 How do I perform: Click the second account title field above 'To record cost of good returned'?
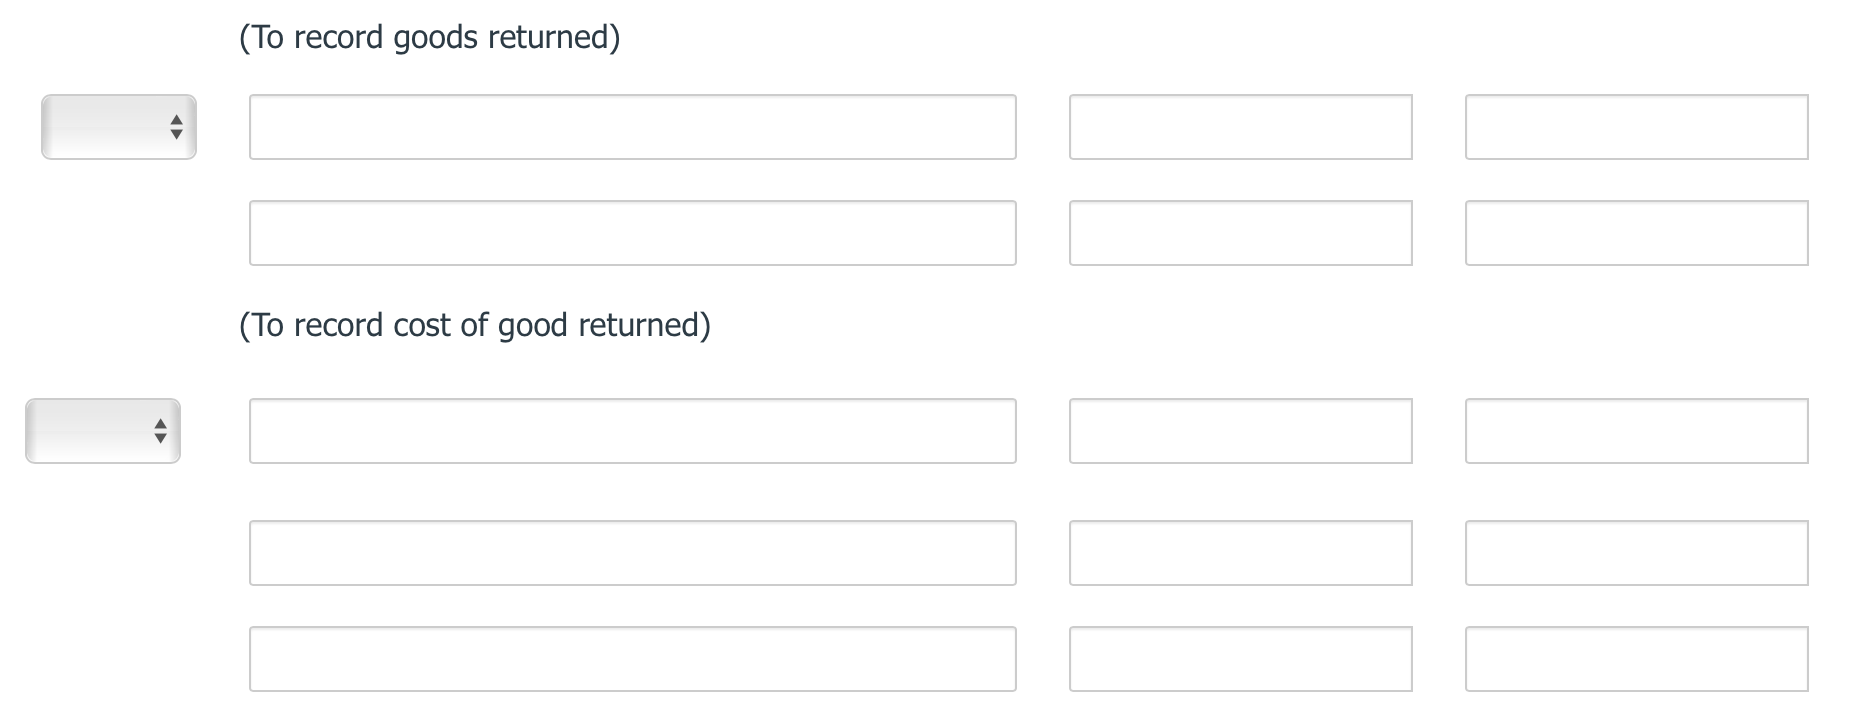(x=632, y=233)
